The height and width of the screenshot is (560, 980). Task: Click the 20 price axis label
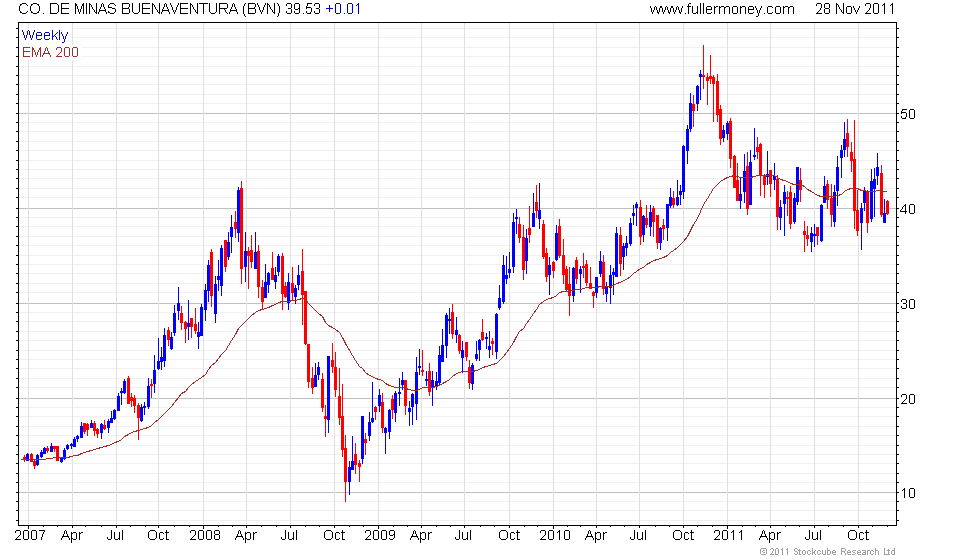(x=908, y=399)
